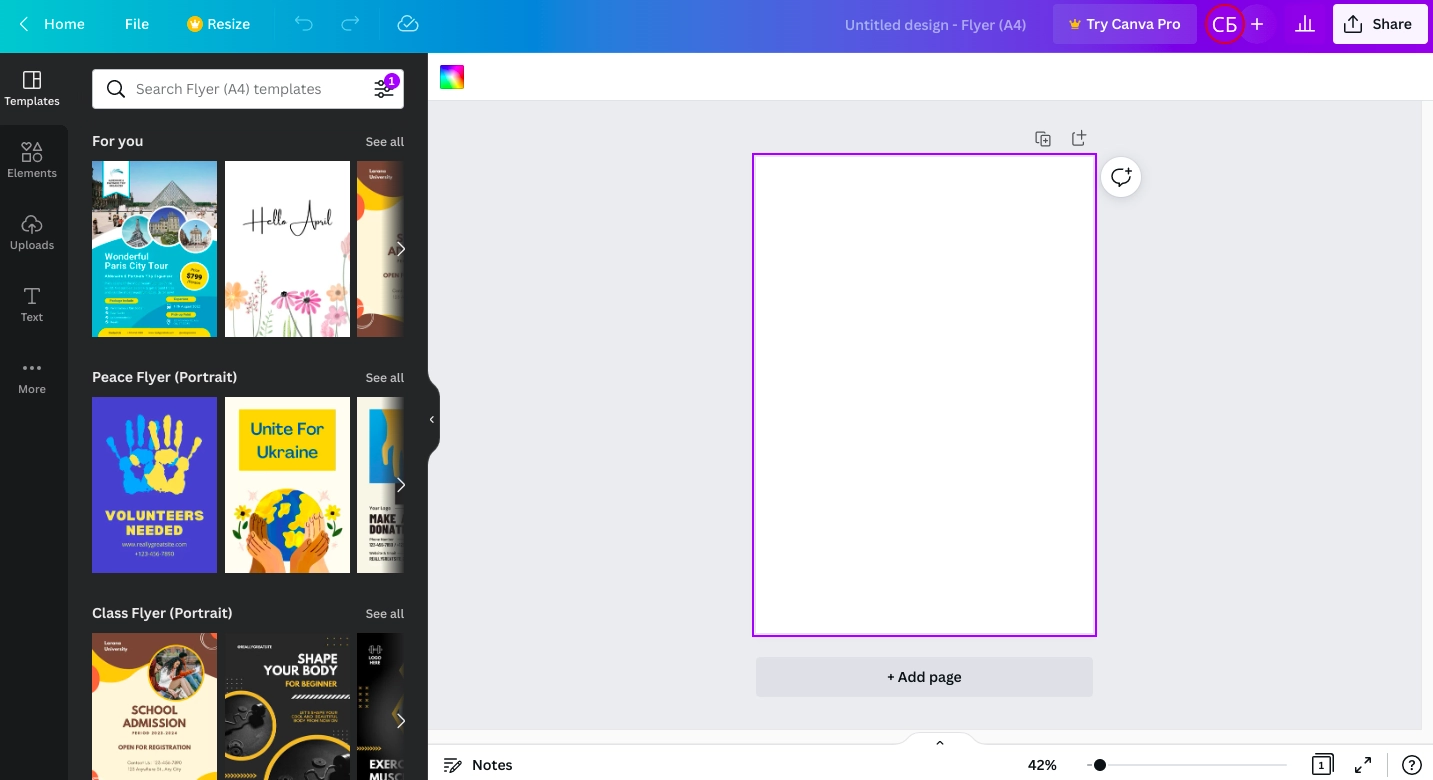The height and width of the screenshot is (780, 1433).
Task: Open the page manager showing page 1
Action: point(1322,765)
